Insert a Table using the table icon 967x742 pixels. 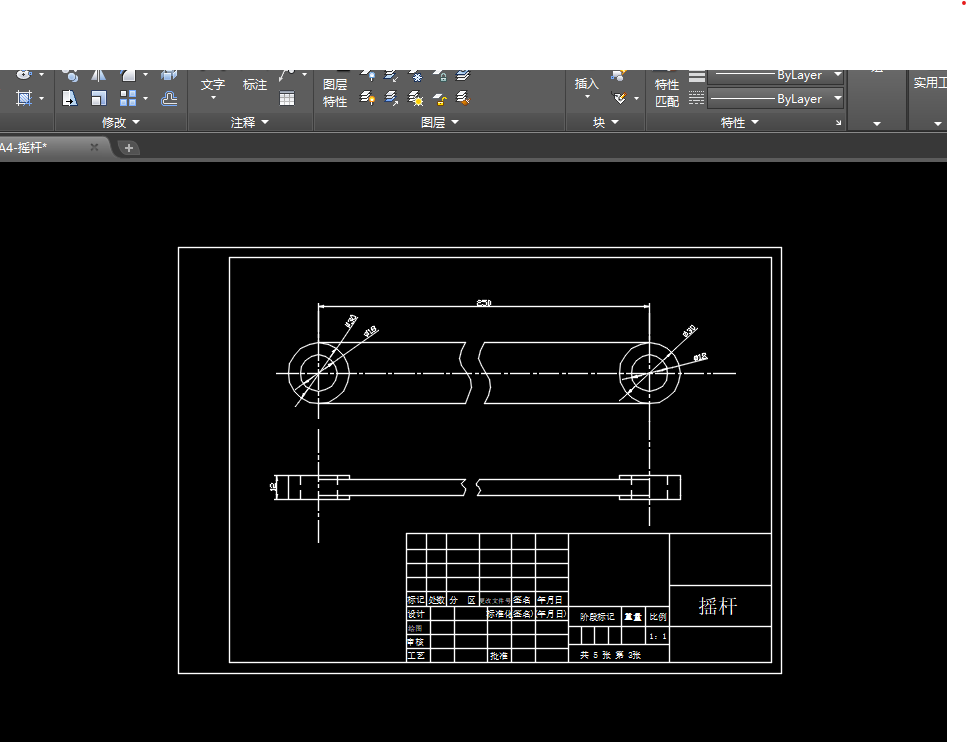click(x=287, y=98)
